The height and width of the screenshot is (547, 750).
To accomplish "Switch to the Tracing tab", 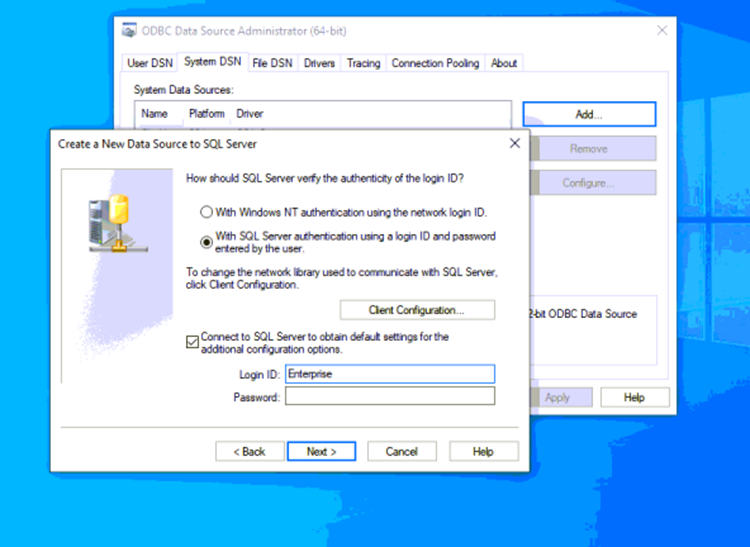I will click(363, 63).
